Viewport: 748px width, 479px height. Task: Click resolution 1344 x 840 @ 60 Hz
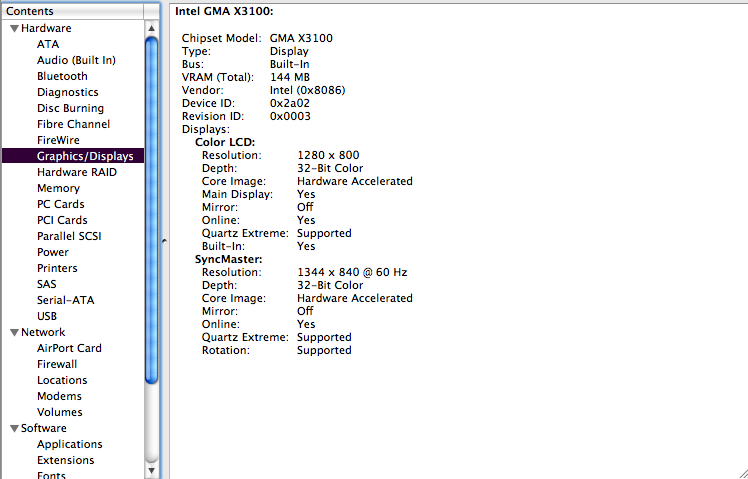pyautogui.click(x=352, y=272)
